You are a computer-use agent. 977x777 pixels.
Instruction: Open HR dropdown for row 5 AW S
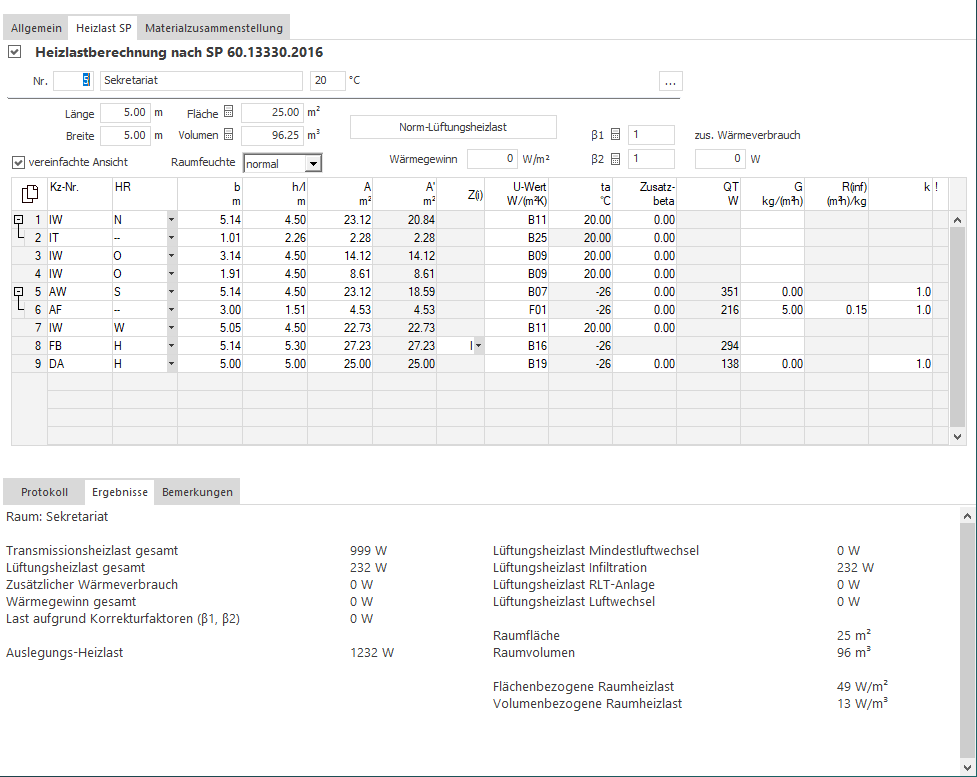[x=171, y=292]
